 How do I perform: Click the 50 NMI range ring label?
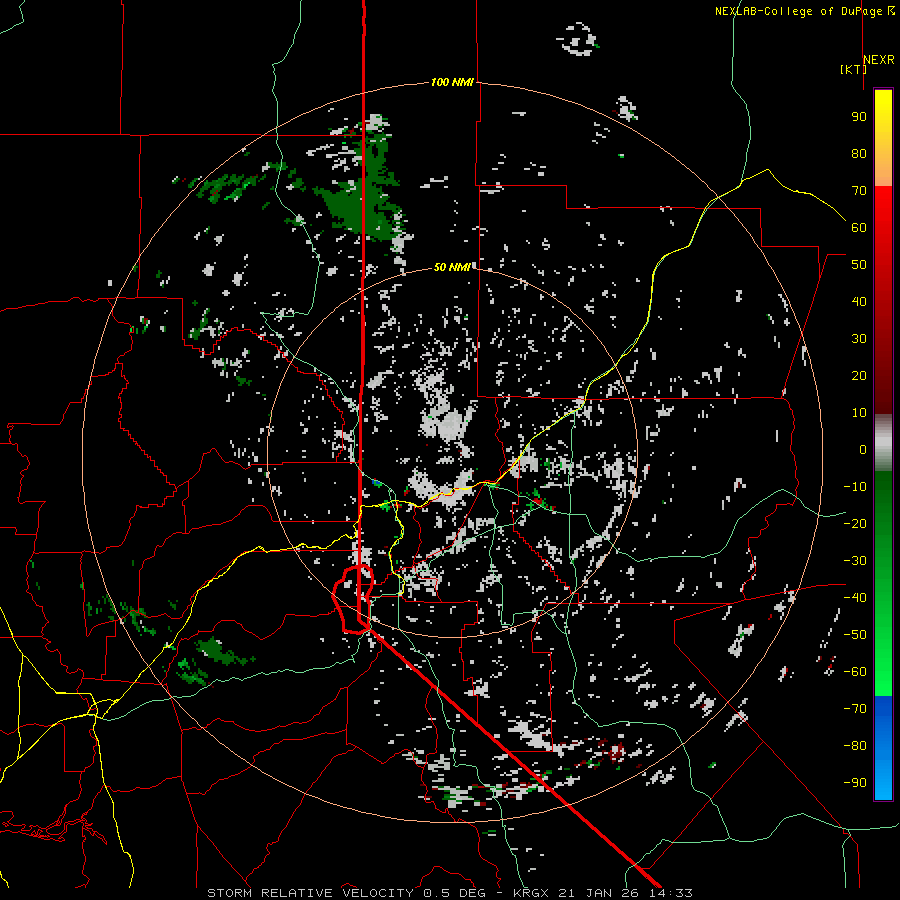click(452, 267)
